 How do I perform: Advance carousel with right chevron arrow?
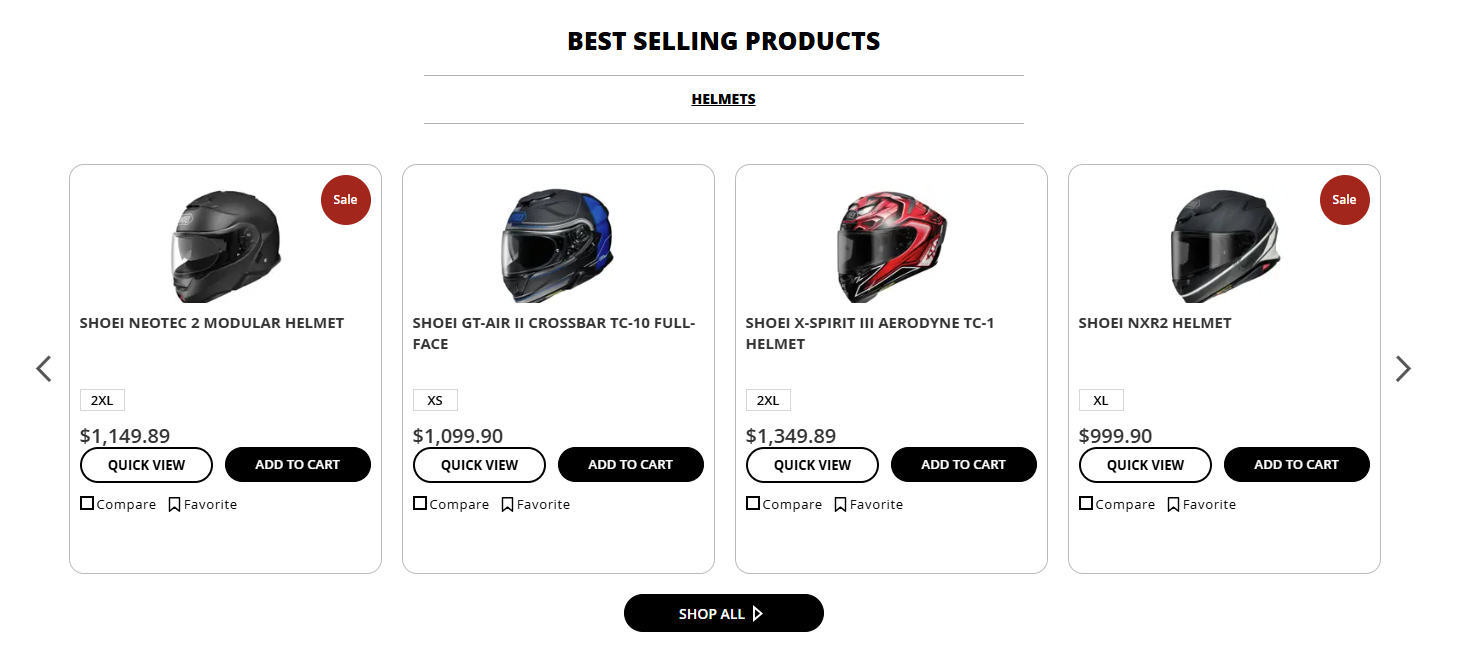1403,369
